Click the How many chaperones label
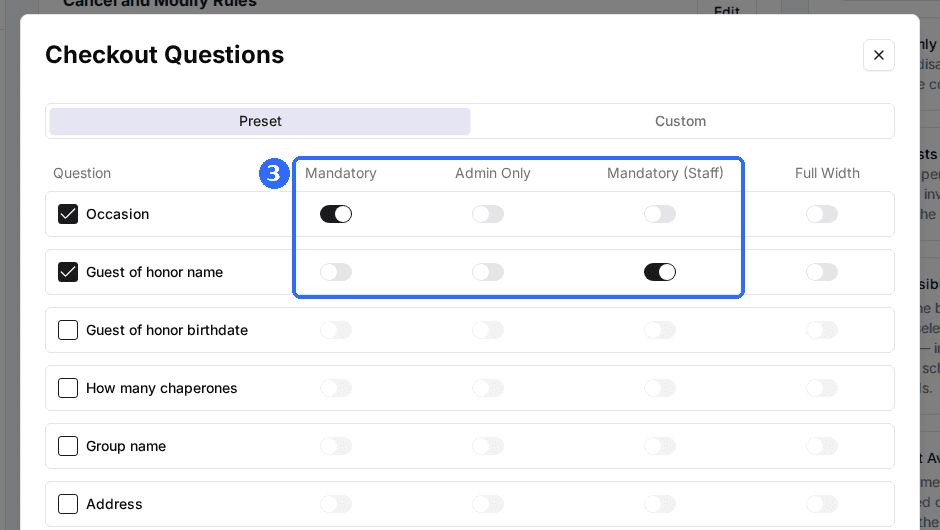The image size is (940, 530). click(x=162, y=389)
